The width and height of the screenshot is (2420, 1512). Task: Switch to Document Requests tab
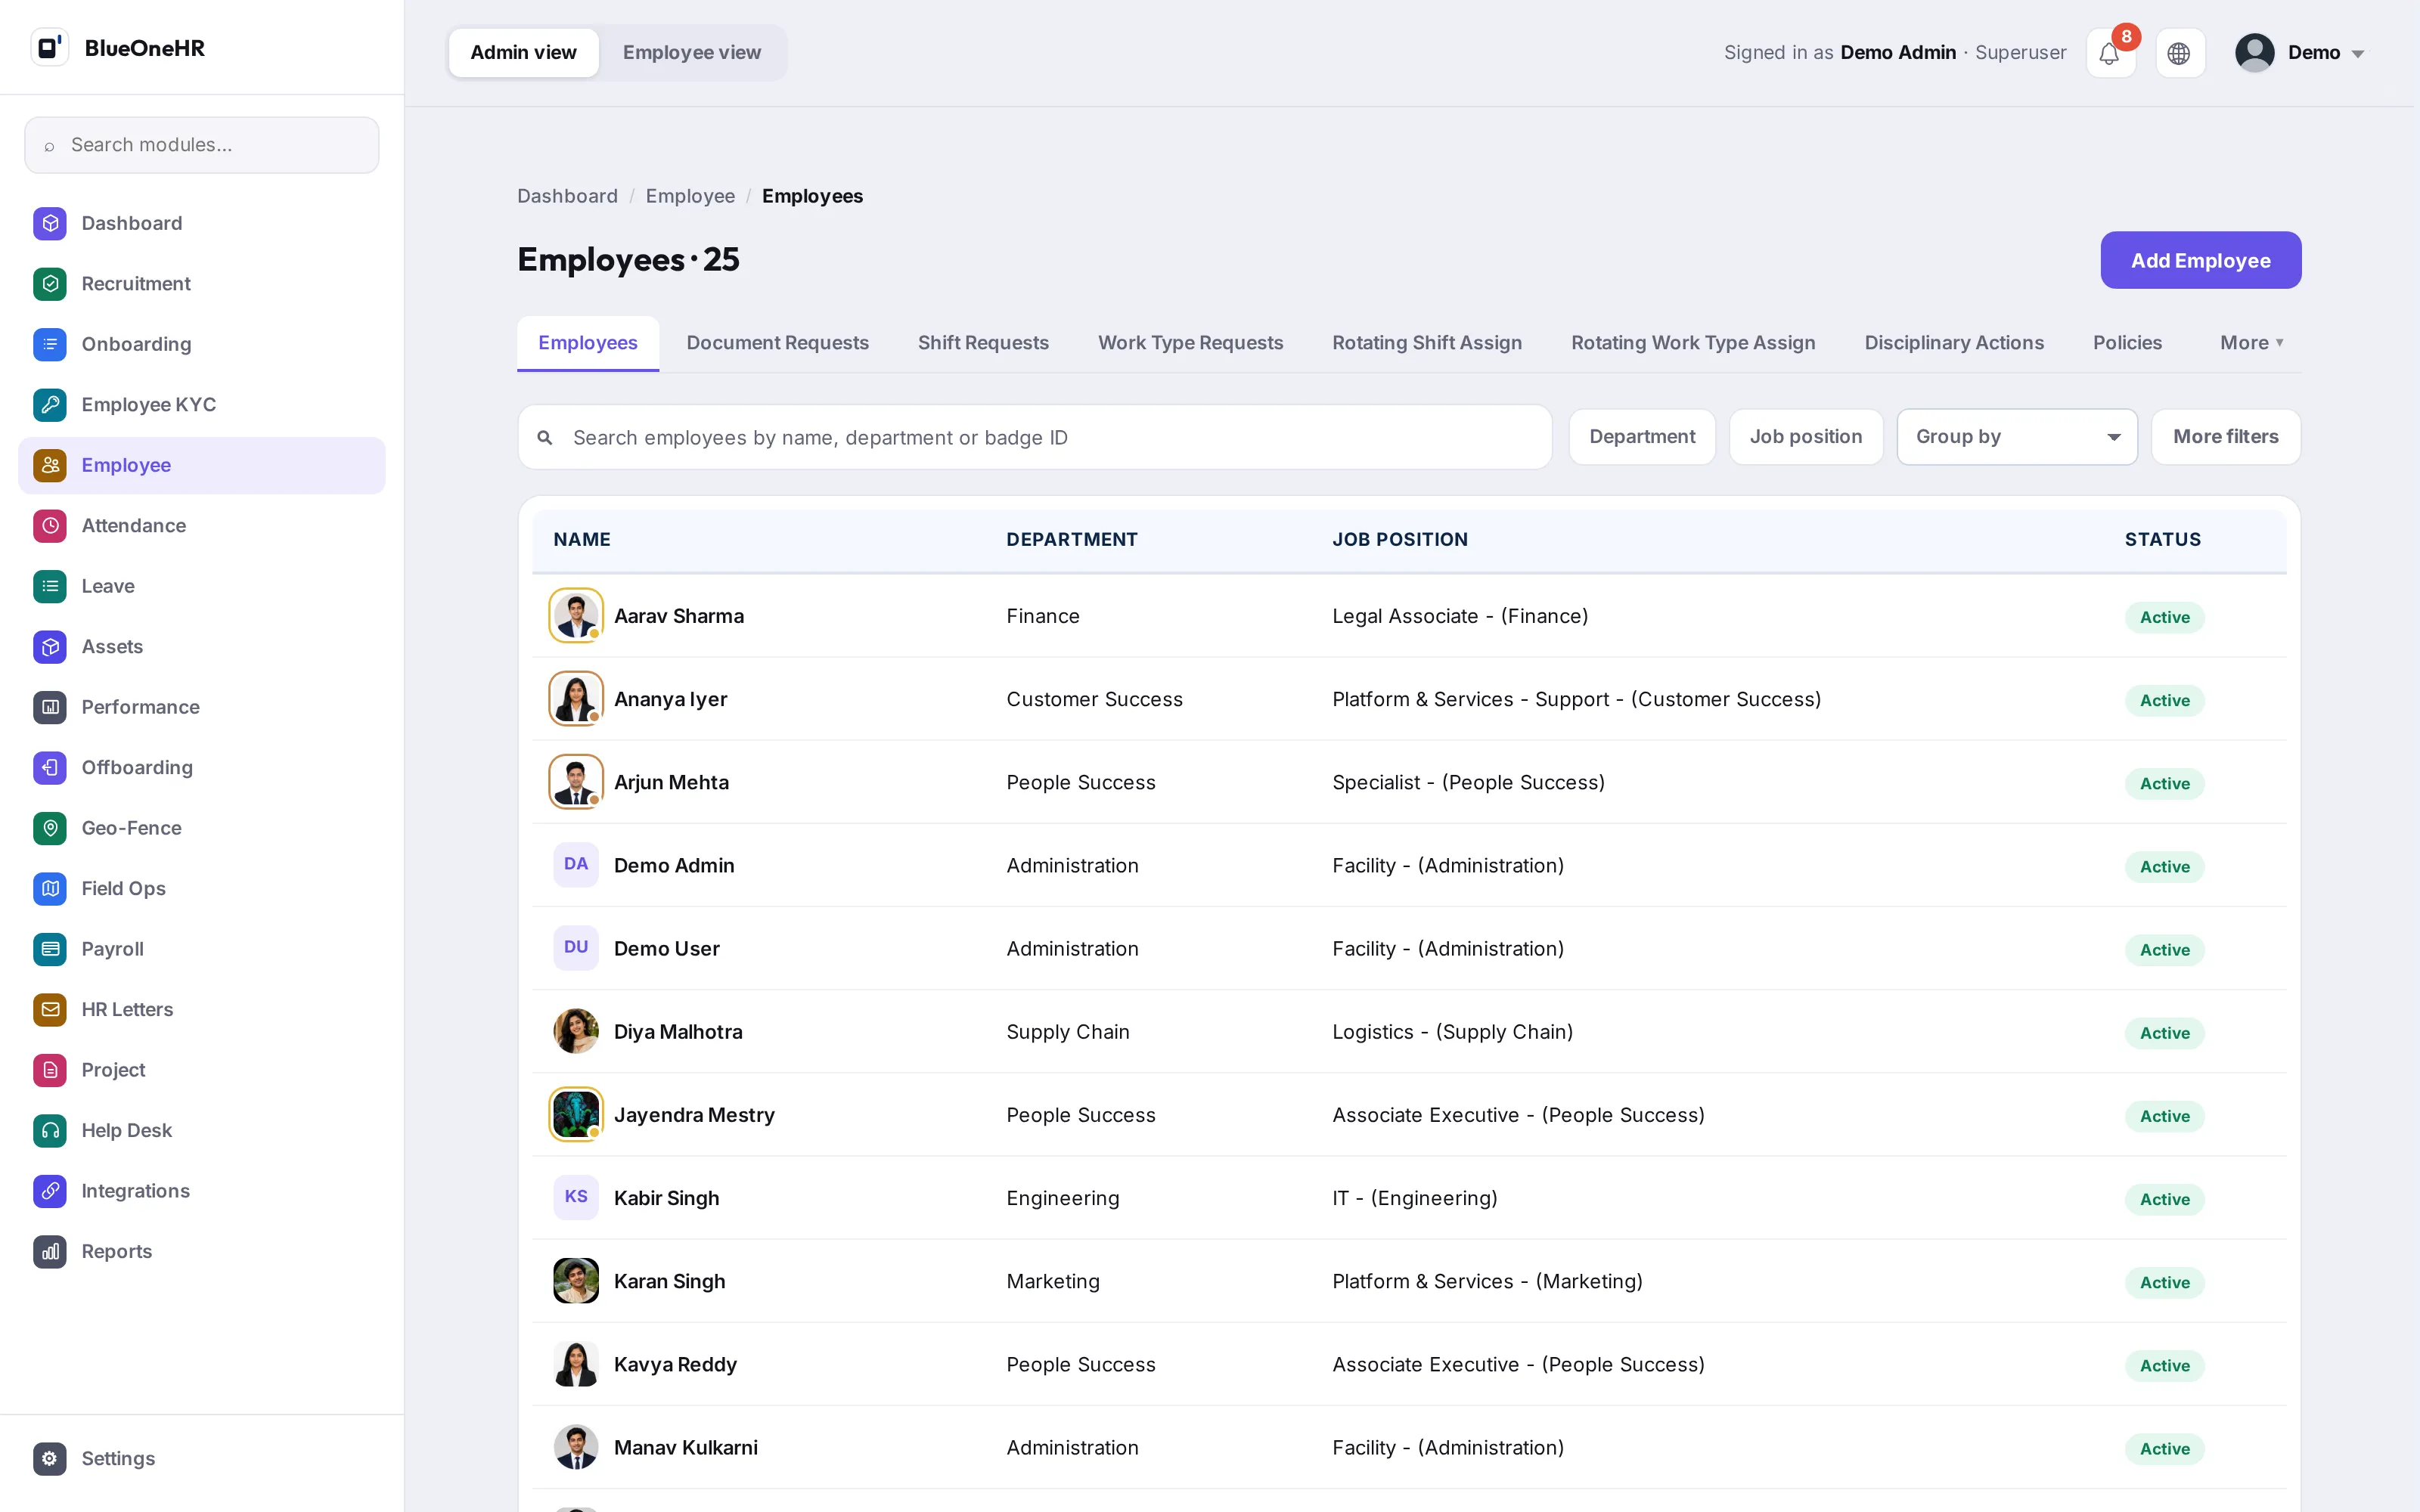(777, 343)
